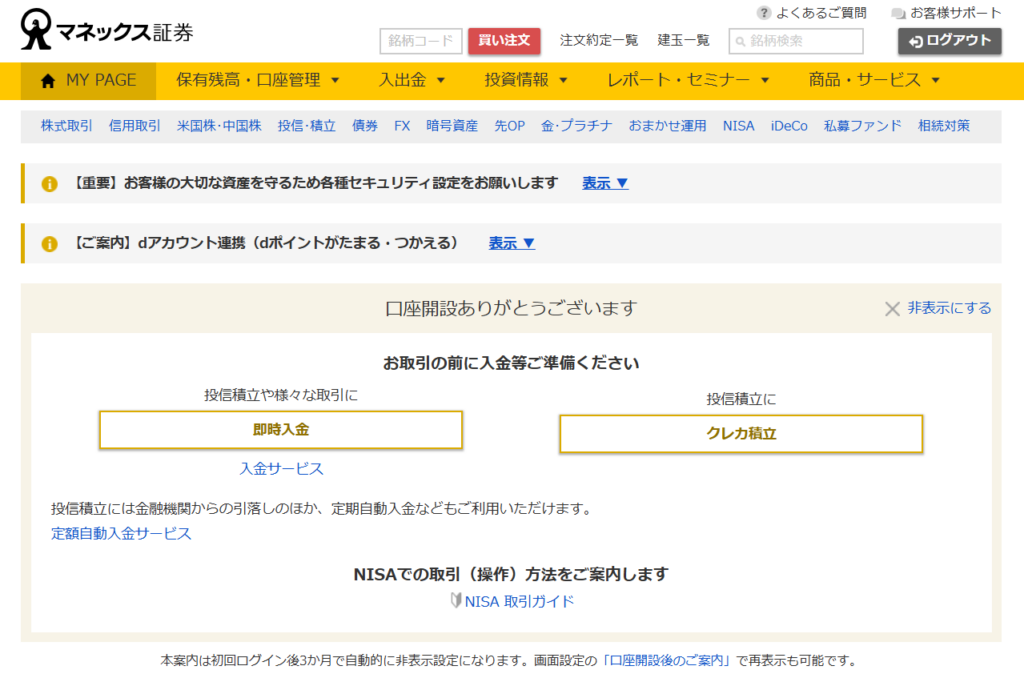Click the customer support chat icon
1024x674 pixels.
898,13
